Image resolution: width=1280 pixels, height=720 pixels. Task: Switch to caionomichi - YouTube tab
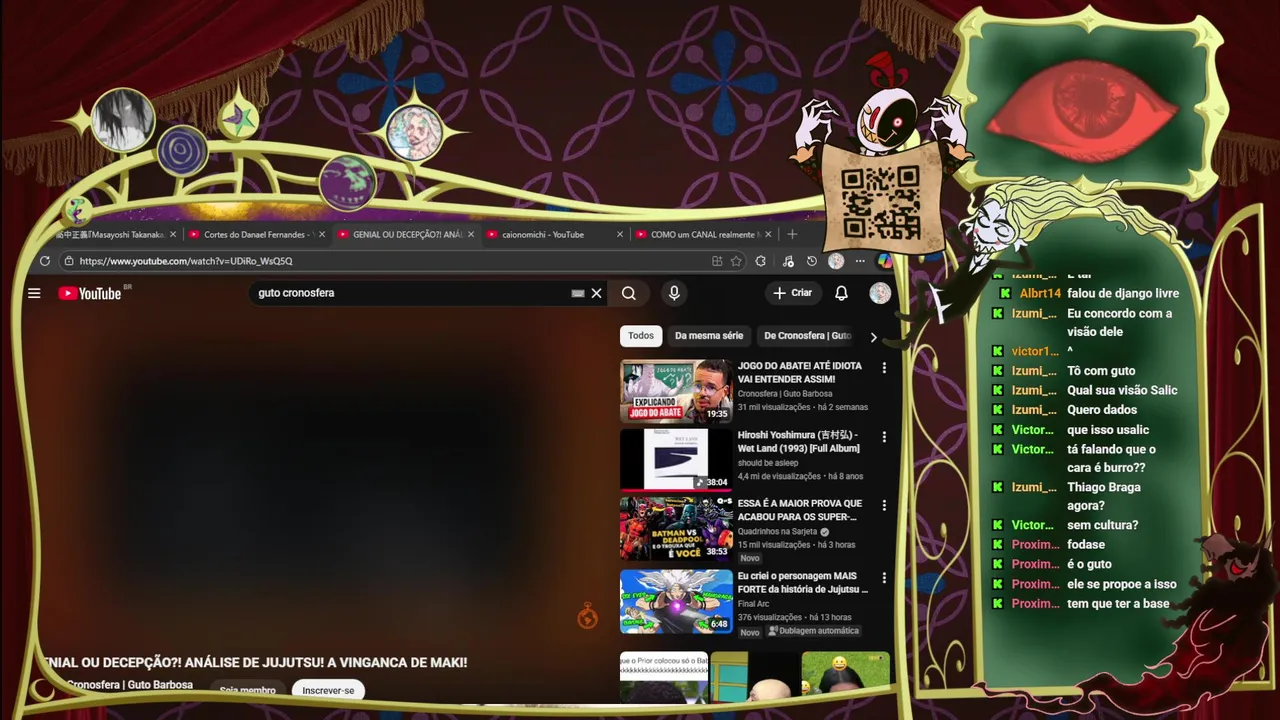pos(554,234)
